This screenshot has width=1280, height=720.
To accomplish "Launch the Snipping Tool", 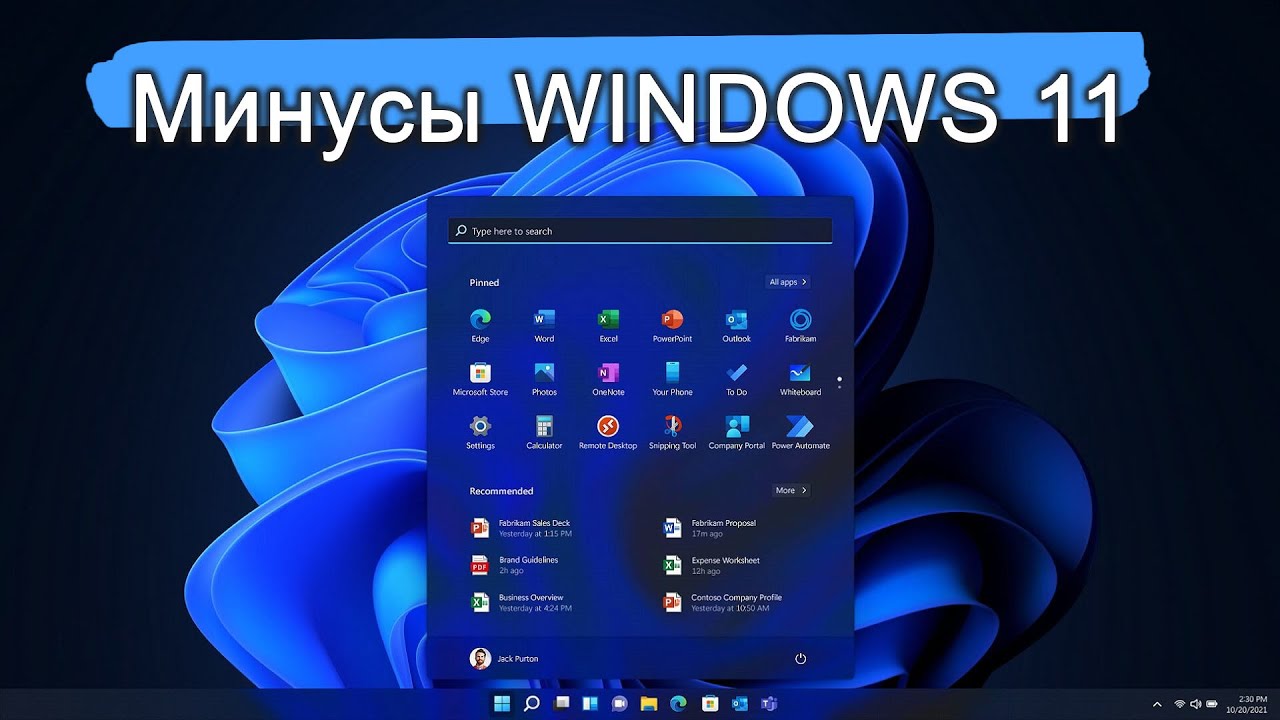I will pos(672,432).
